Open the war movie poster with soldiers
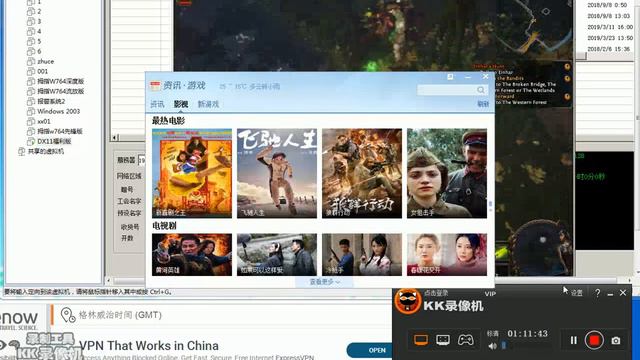This screenshot has height=360, width=640. tap(362, 173)
